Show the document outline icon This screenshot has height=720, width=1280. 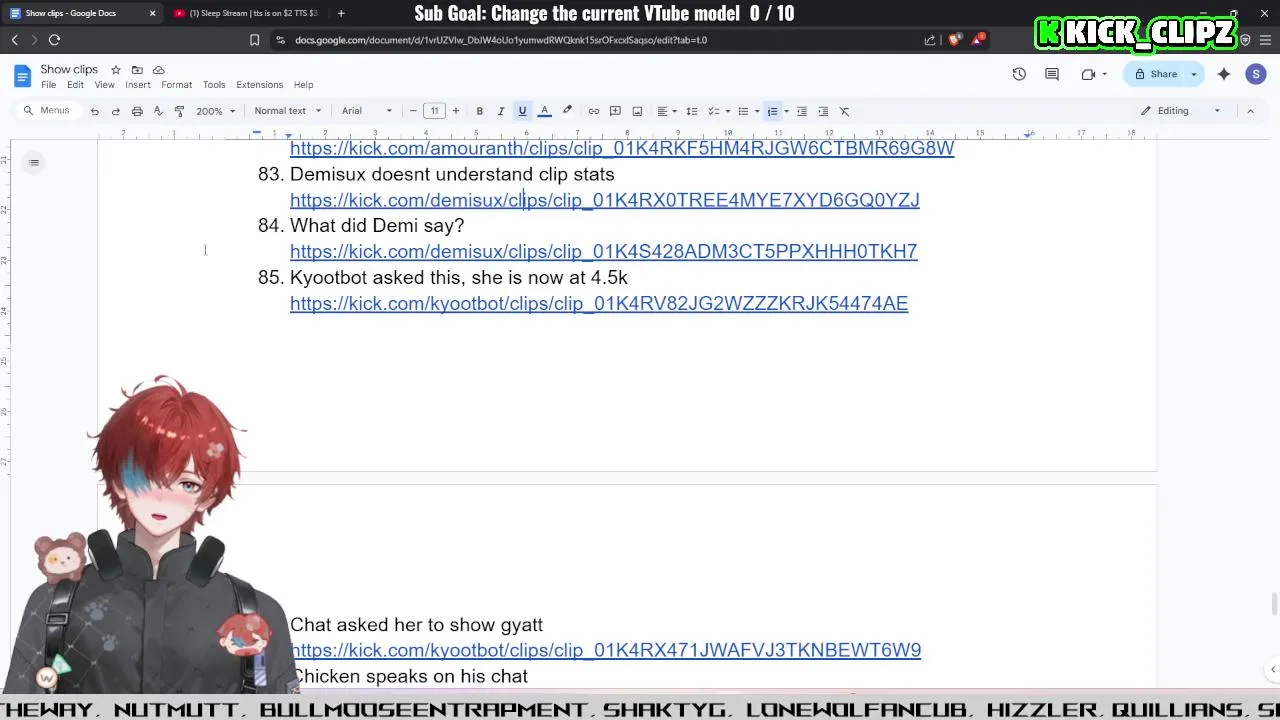34,163
